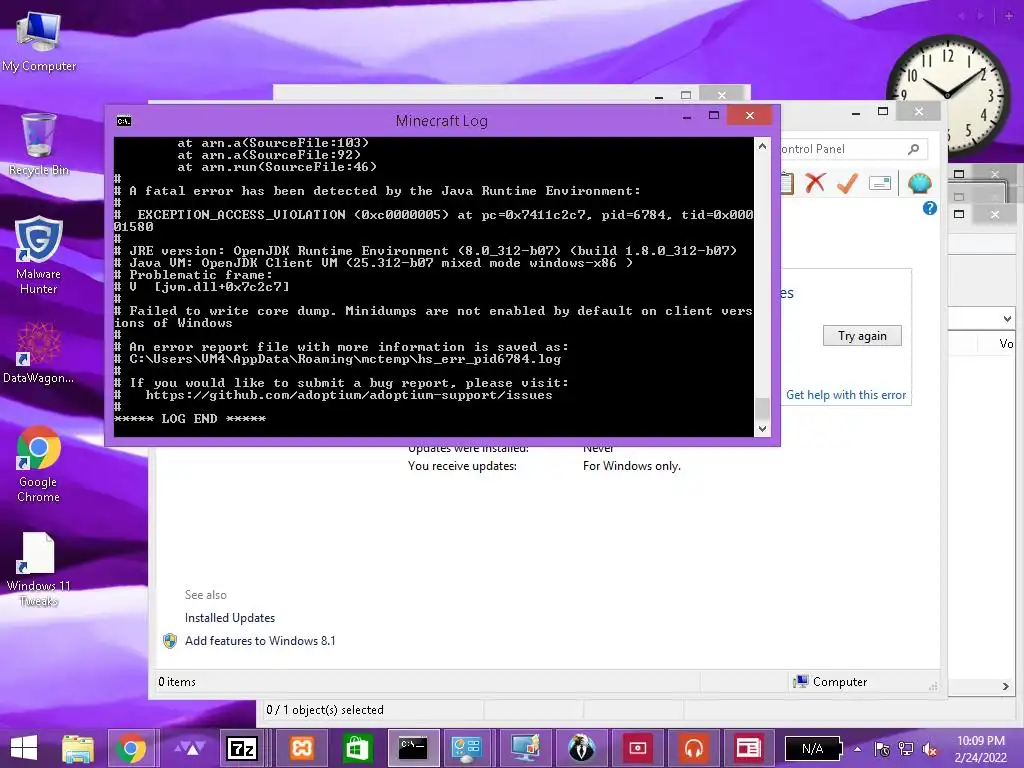Open the Control Panel taskbar item
This screenshot has height=768, width=1024.
tap(468, 748)
